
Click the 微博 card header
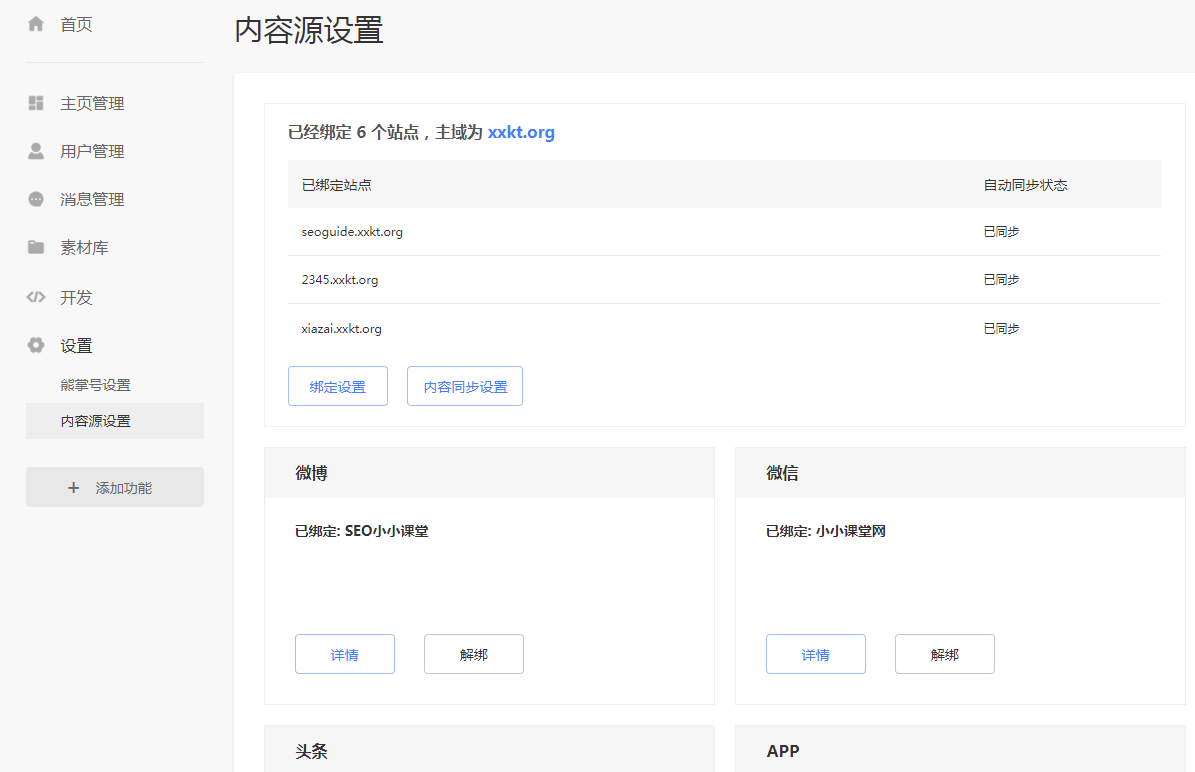[489, 472]
